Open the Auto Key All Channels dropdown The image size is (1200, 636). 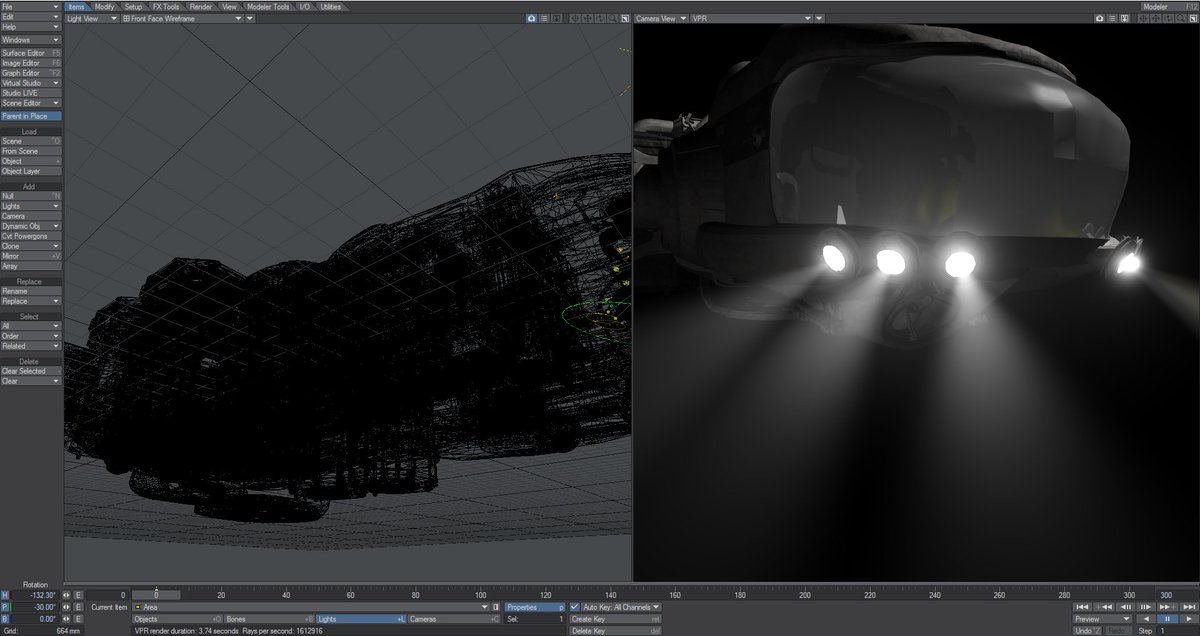[621, 607]
